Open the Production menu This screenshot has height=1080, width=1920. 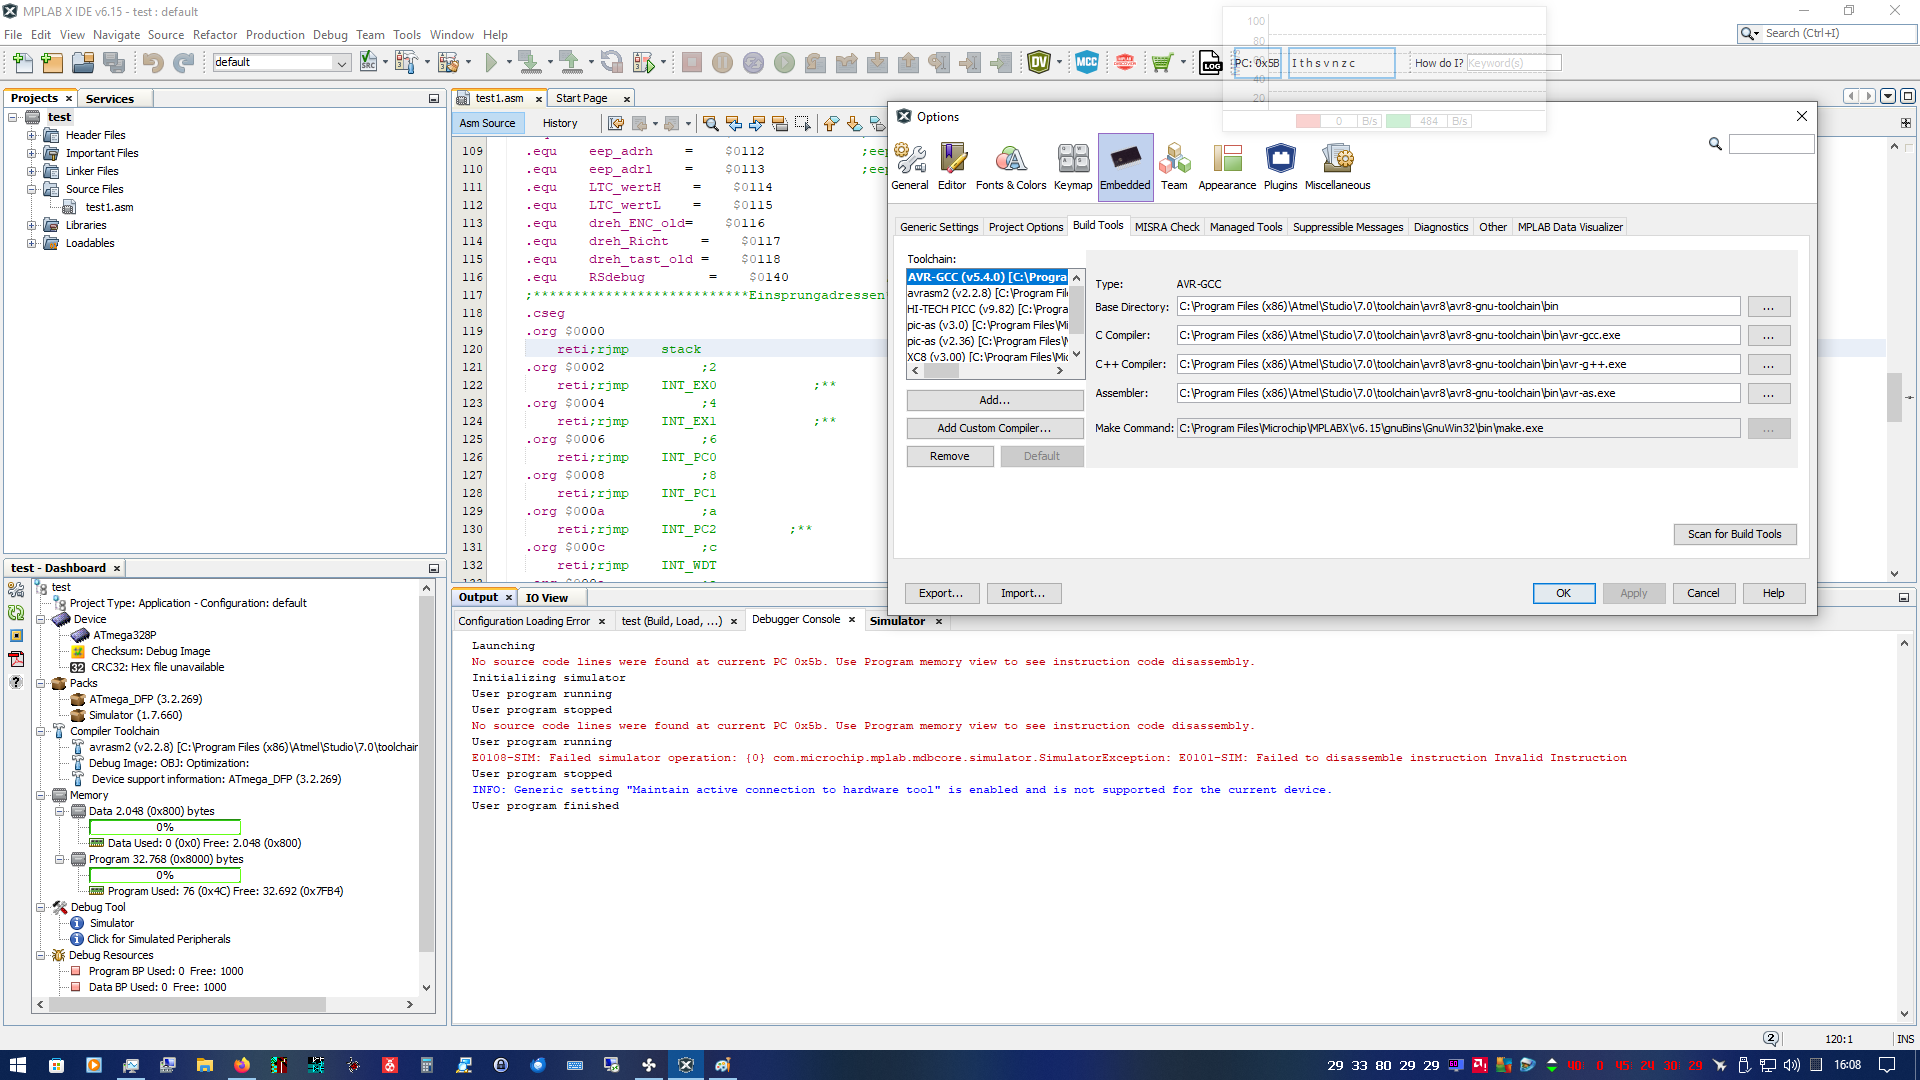coord(275,34)
